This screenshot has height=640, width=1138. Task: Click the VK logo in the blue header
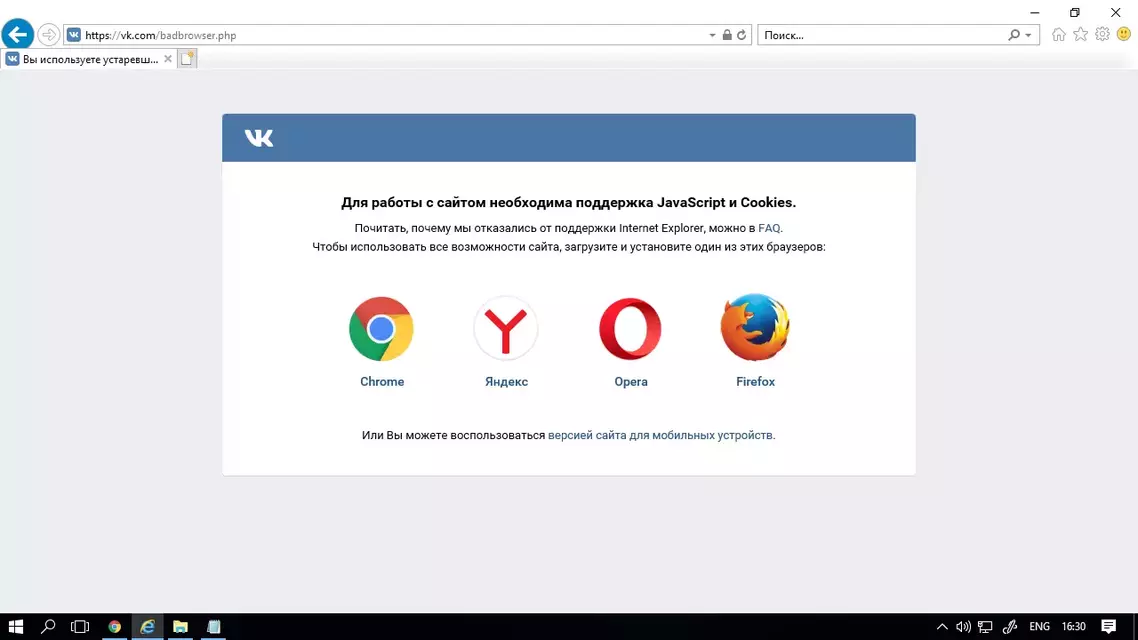[x=259, y=138]
